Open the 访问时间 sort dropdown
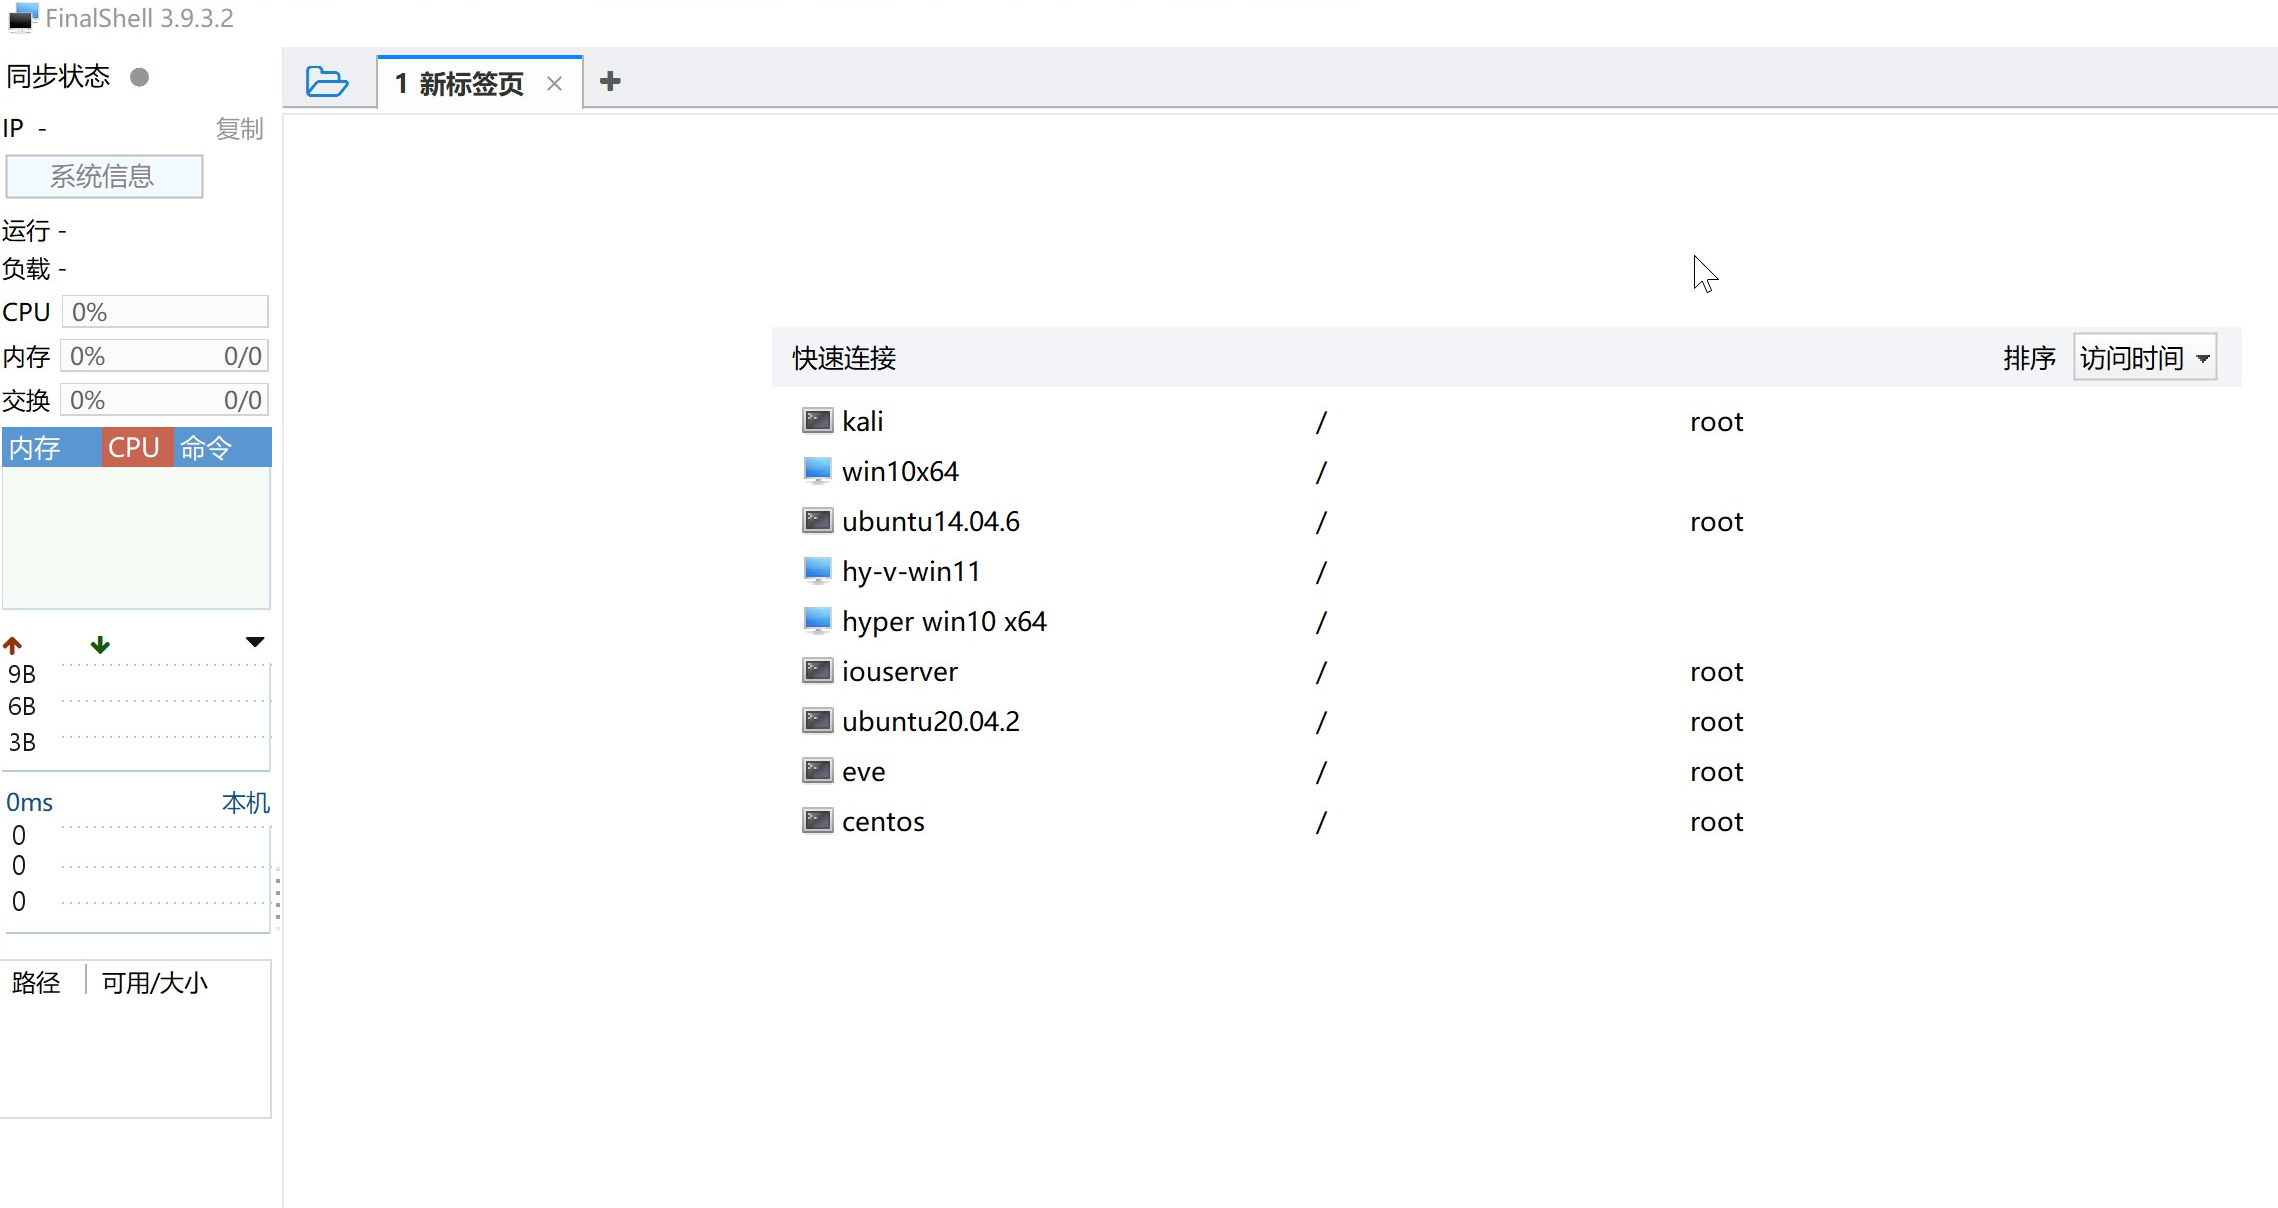Screen dimensions: 2278x1208 (2145, 358)
